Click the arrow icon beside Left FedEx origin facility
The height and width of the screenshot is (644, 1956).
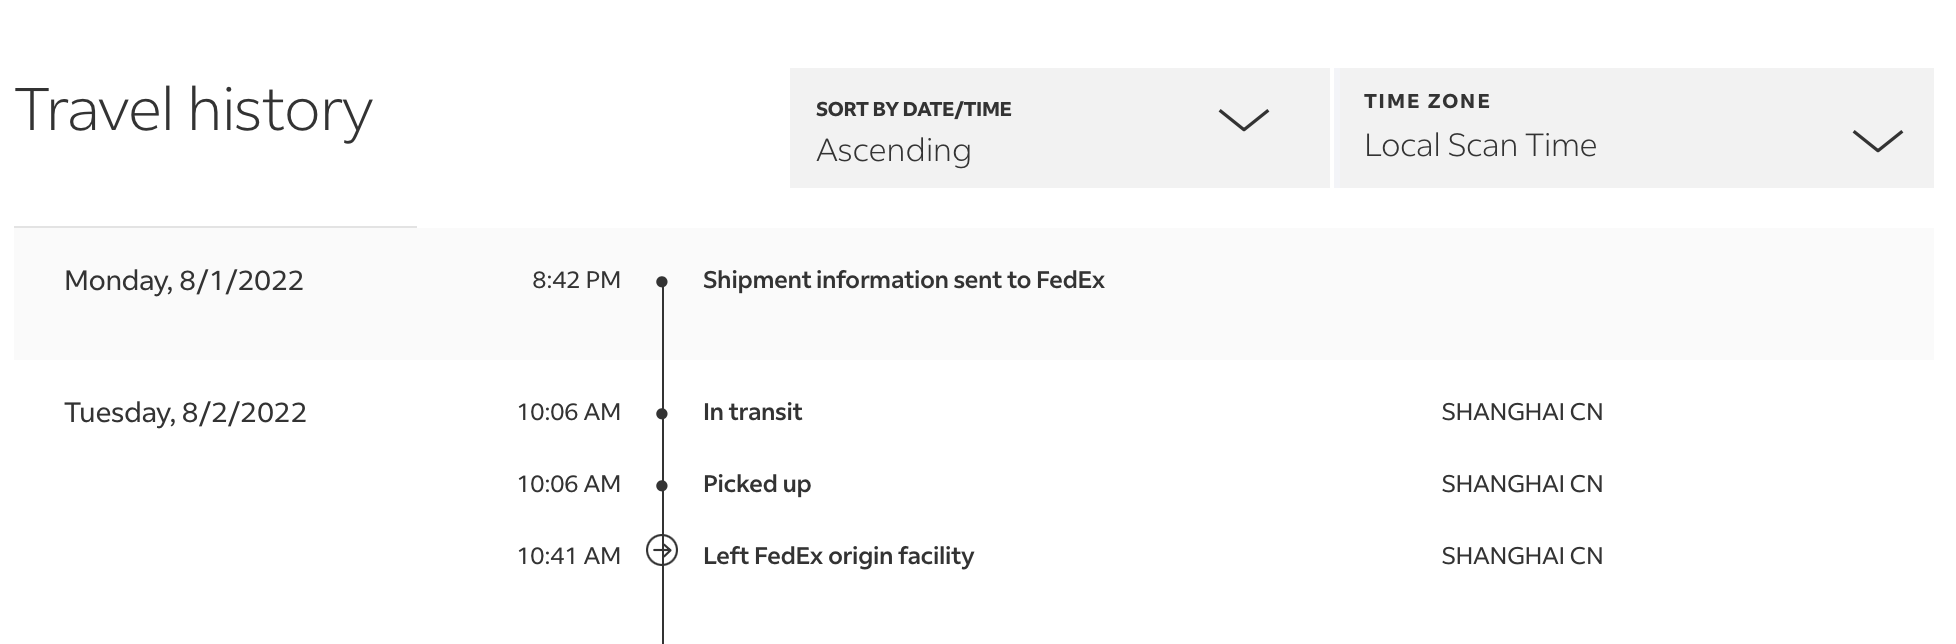662,551
